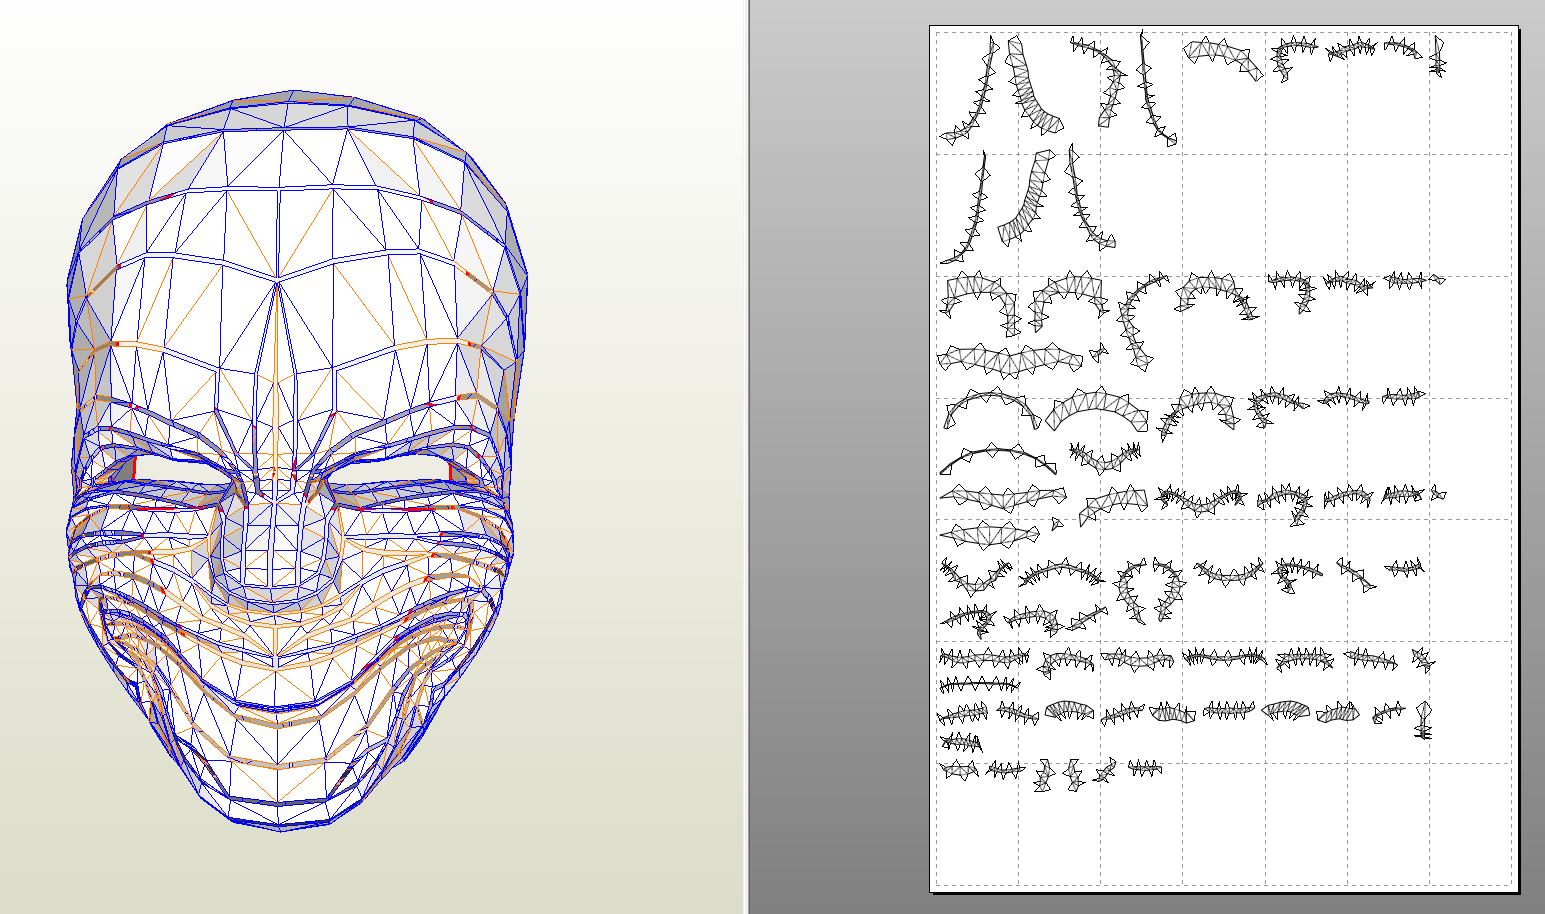Select the leaf-shaped strip beside the tiny arrowhead piece
Viewport: 1545px width, 914px height.
coord(990,534)
